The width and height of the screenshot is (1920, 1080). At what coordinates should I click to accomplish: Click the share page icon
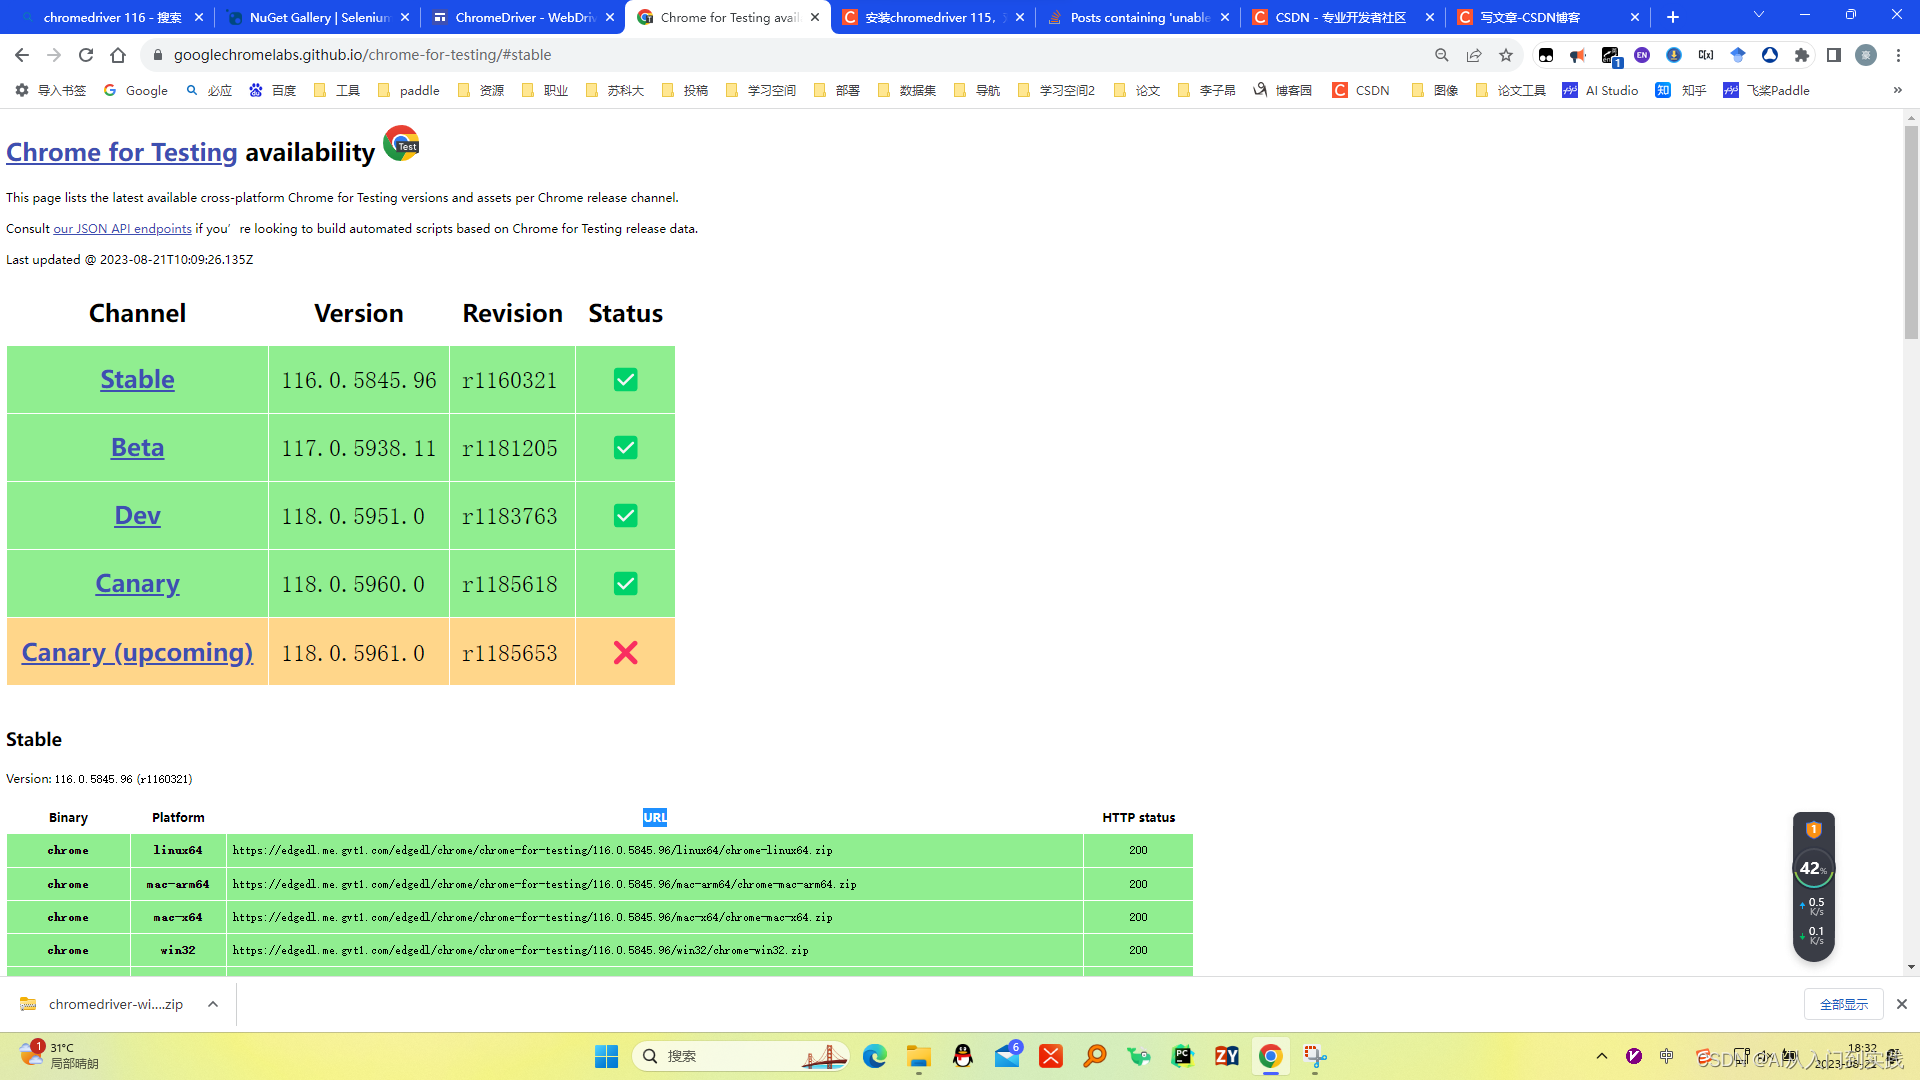tap(1474, 55)
